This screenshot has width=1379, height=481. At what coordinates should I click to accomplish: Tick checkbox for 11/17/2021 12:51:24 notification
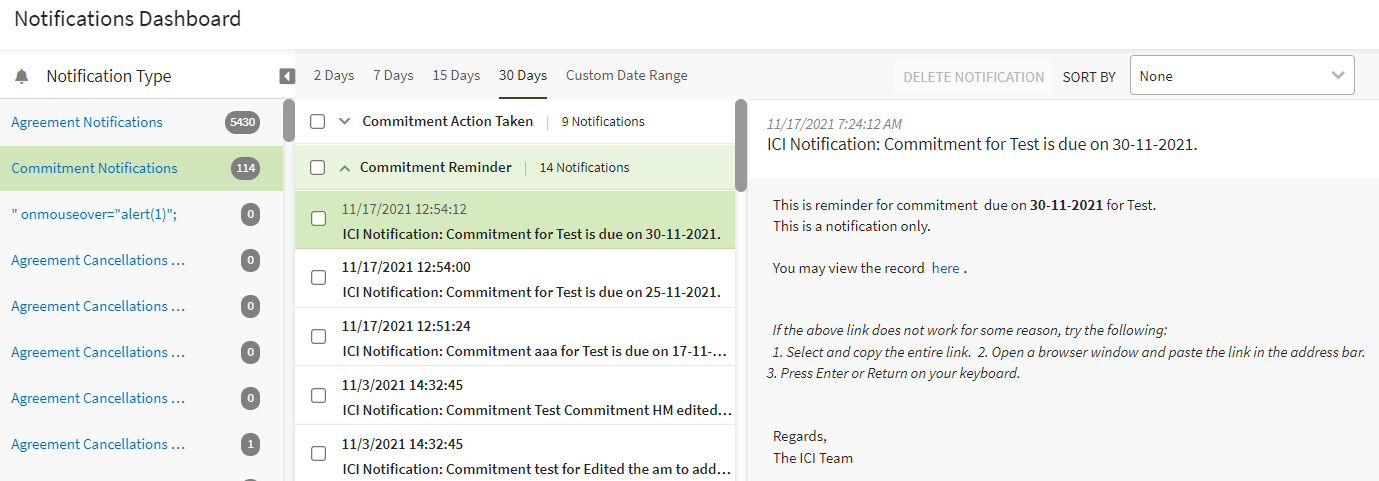(x=318, y=337)
